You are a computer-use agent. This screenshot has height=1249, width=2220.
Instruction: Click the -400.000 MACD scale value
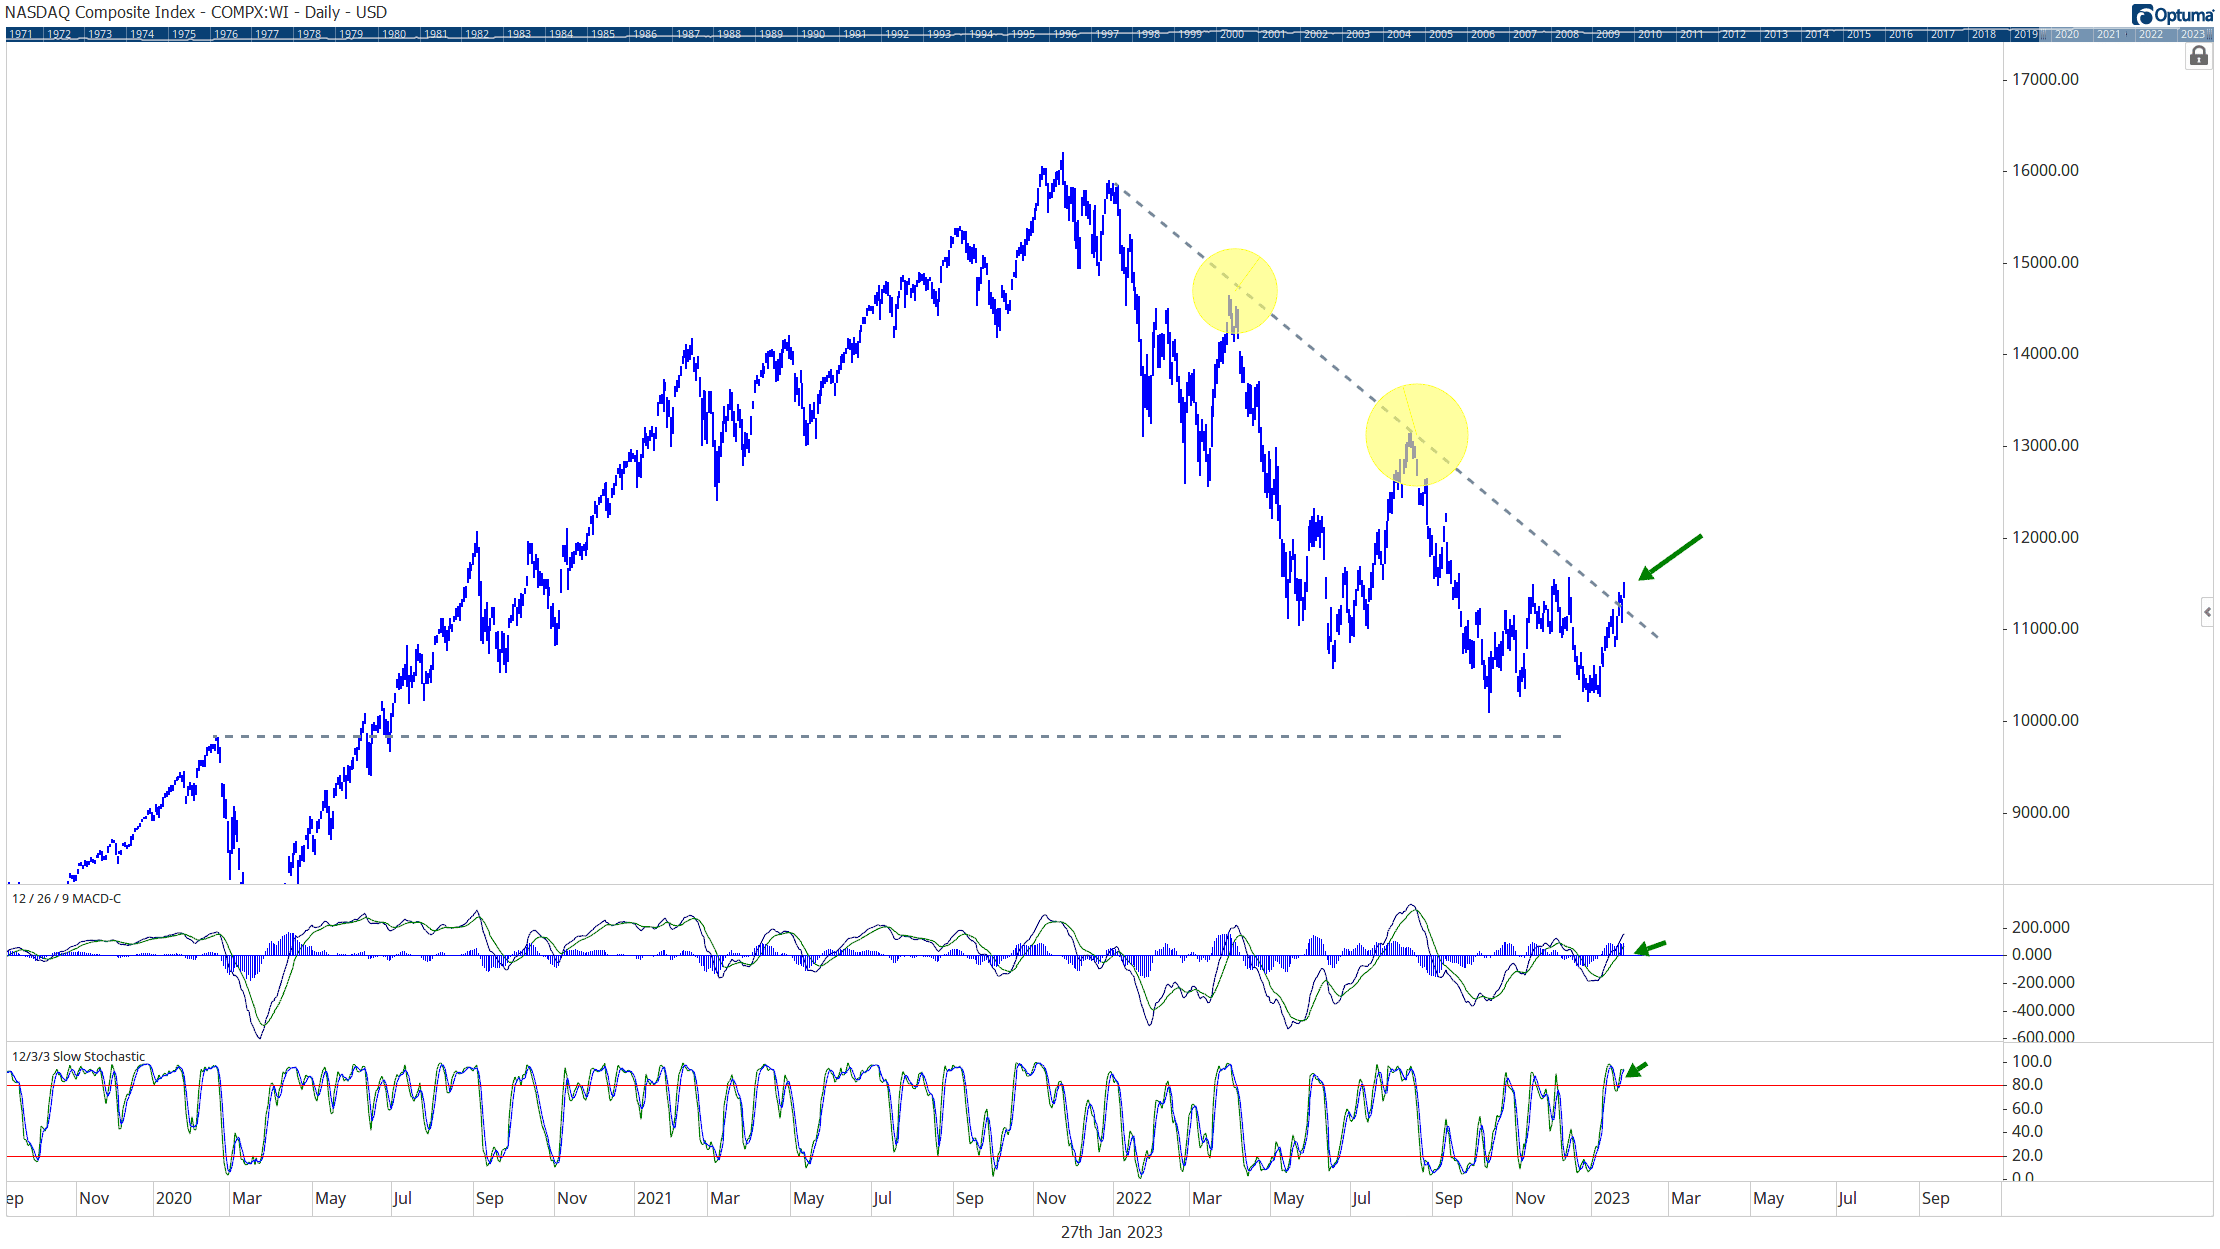(x=2043, y=1010)
